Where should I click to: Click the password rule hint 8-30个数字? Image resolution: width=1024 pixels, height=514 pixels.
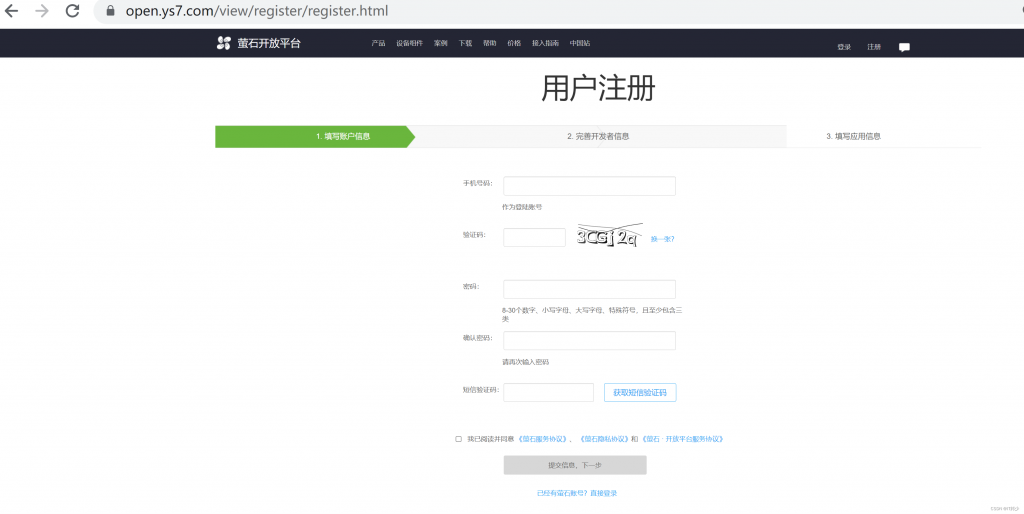tap(592, 314)
